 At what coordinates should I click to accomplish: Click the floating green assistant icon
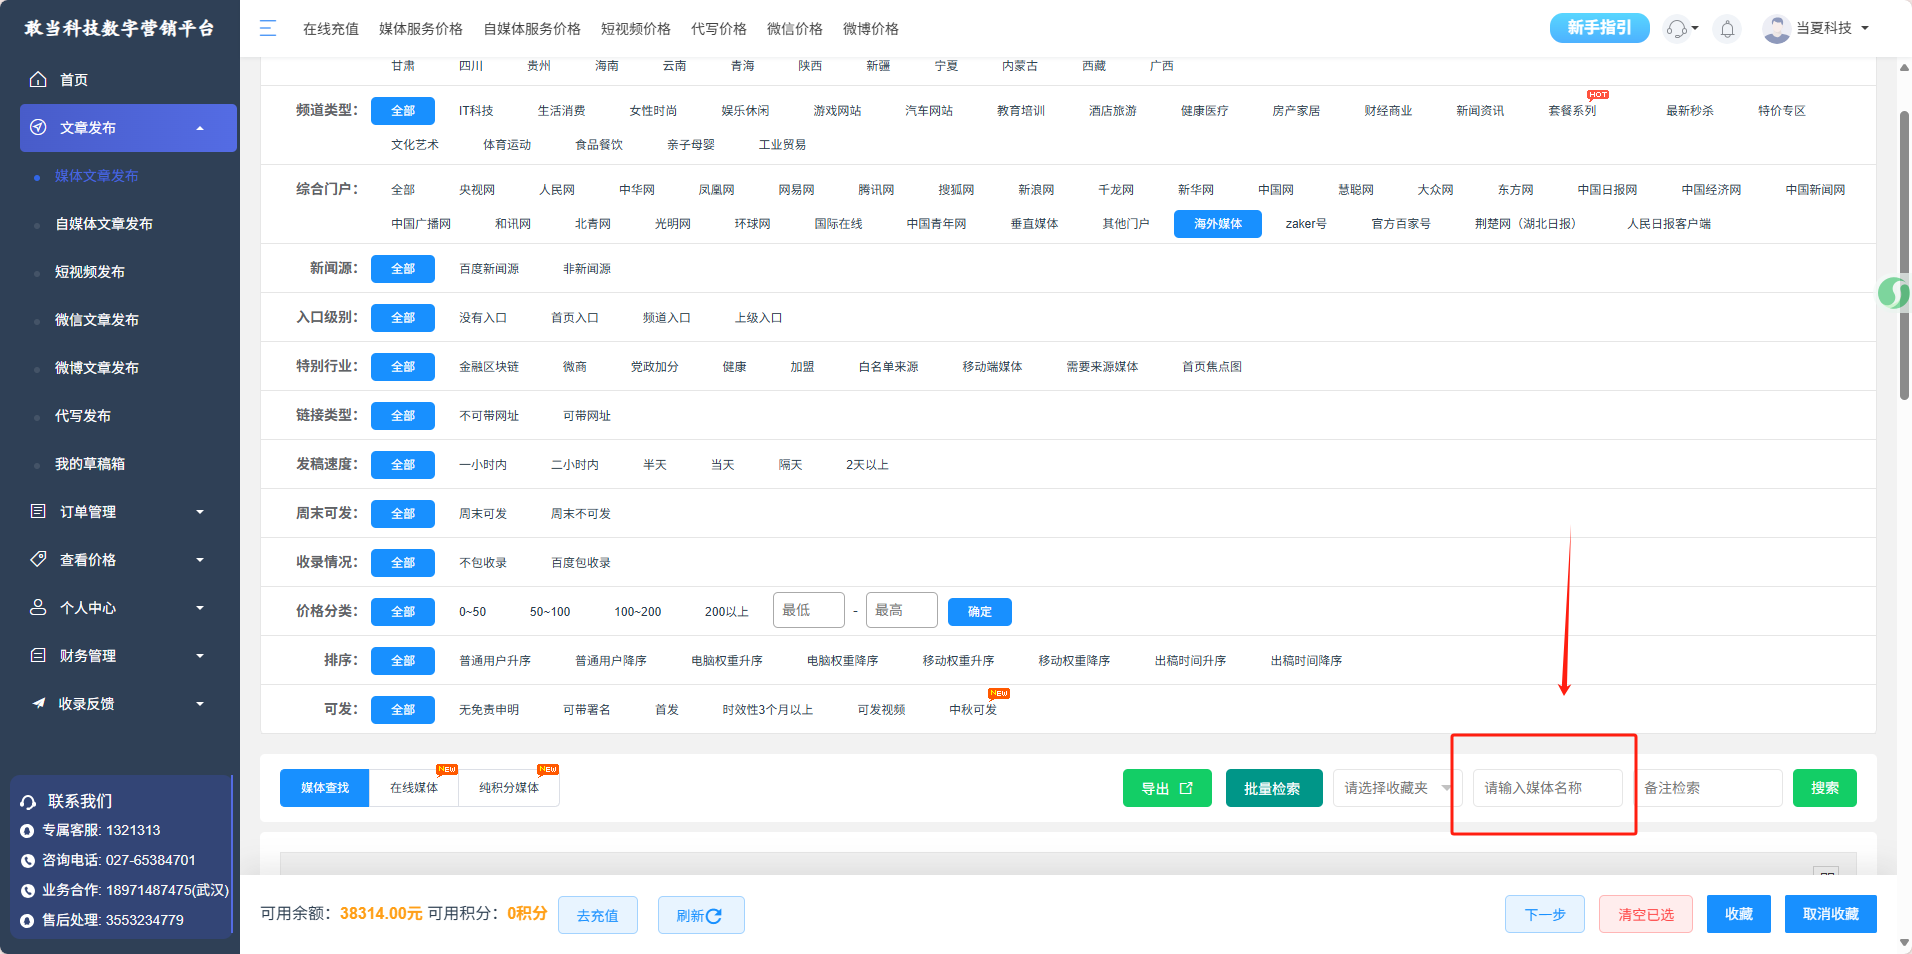(x=1893, y=292)
